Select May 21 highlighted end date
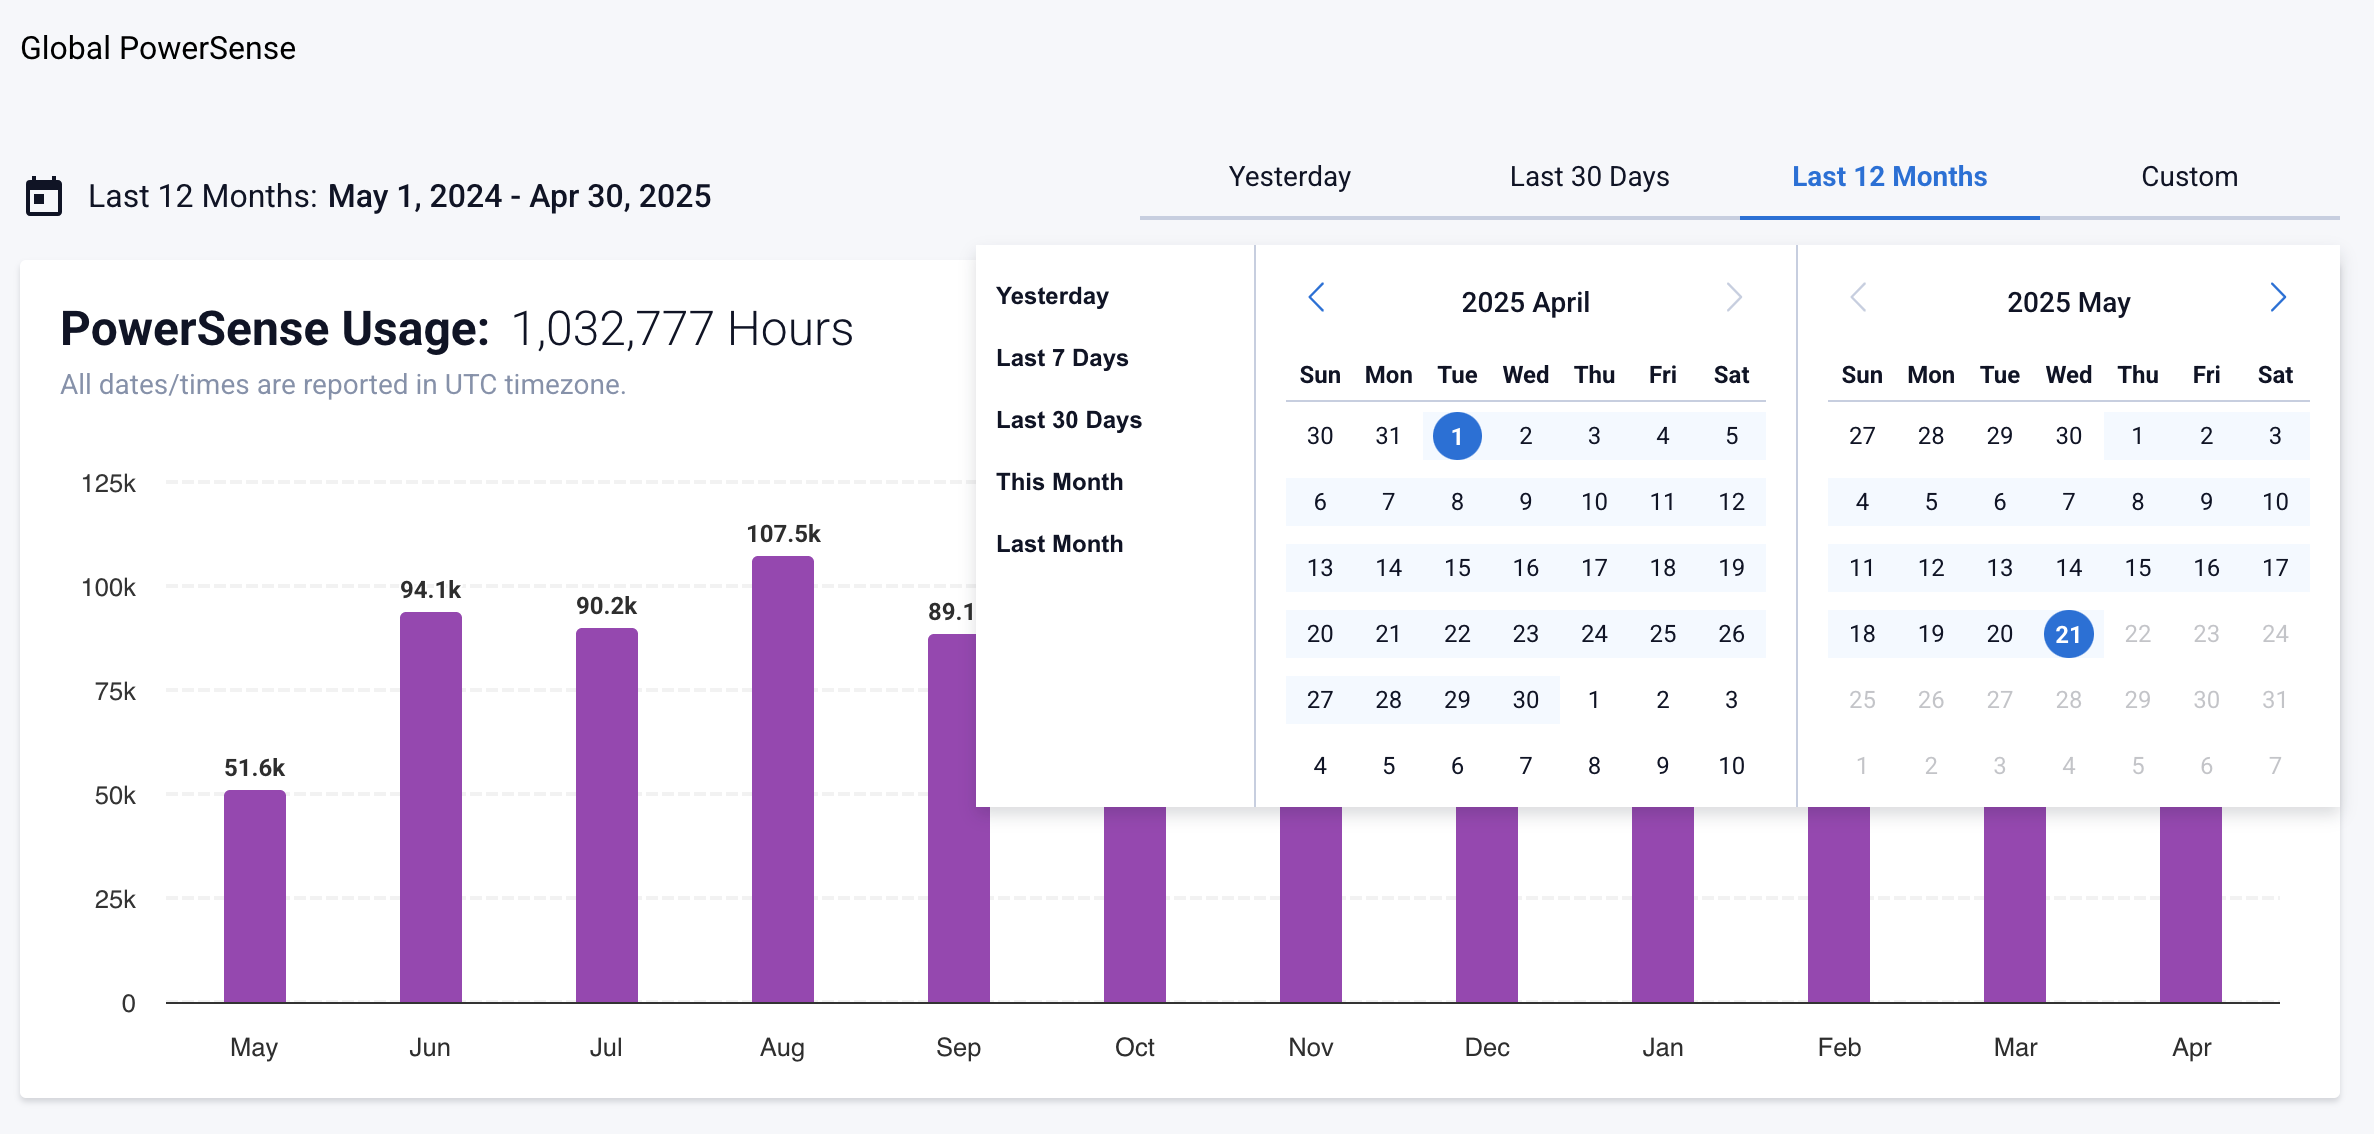 click(x=2068, y=634)
